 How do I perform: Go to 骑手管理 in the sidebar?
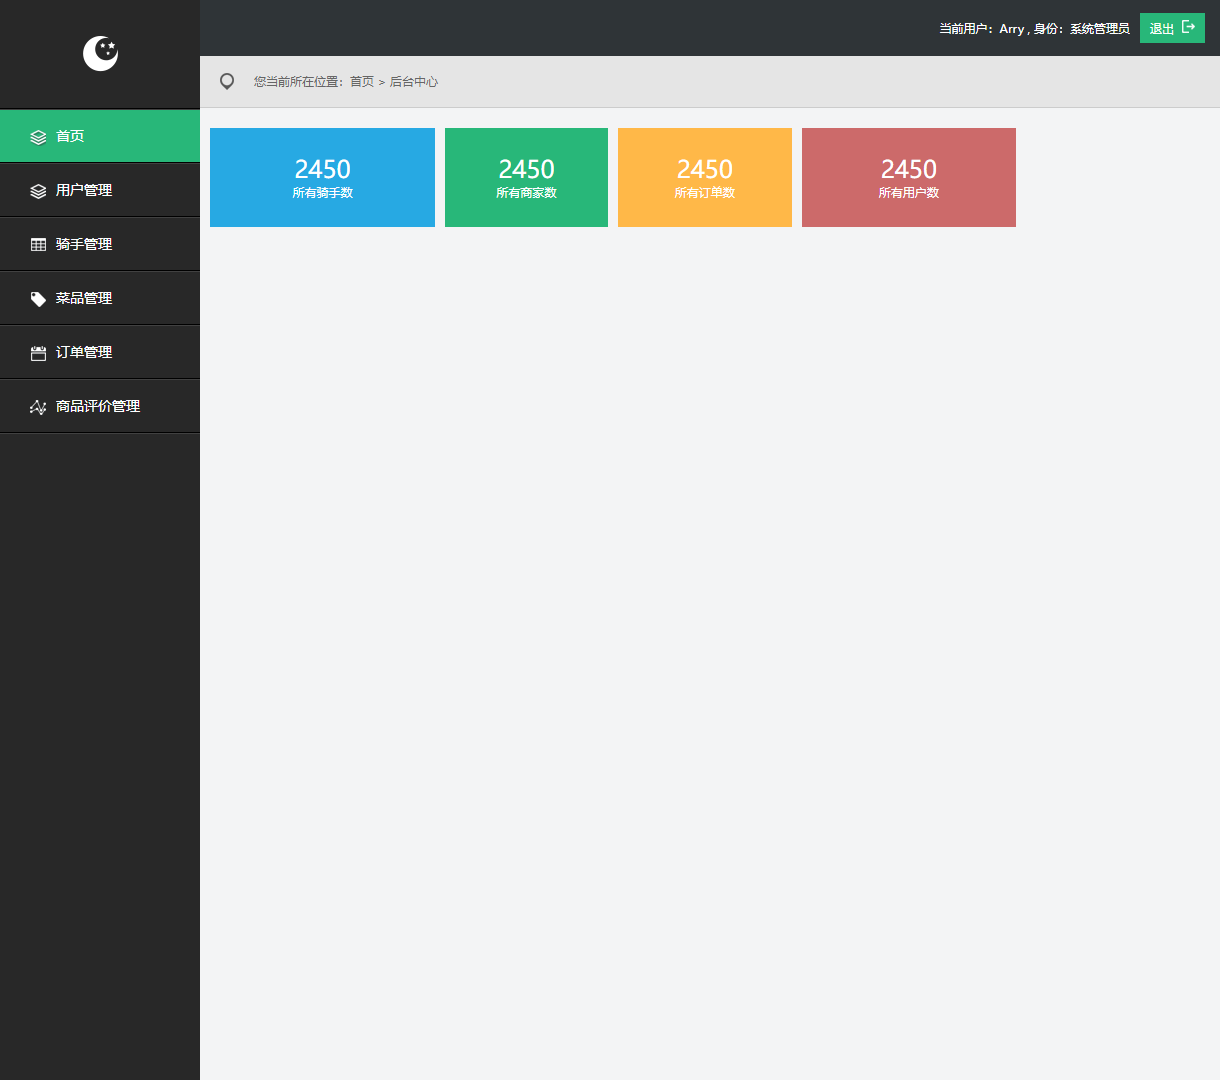point(84,244)
